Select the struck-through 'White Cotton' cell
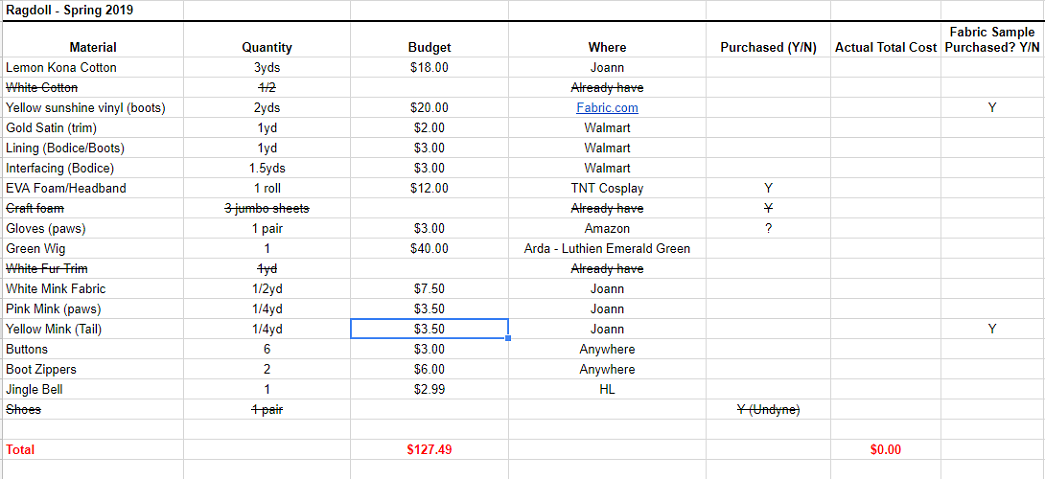 [93, 88]
